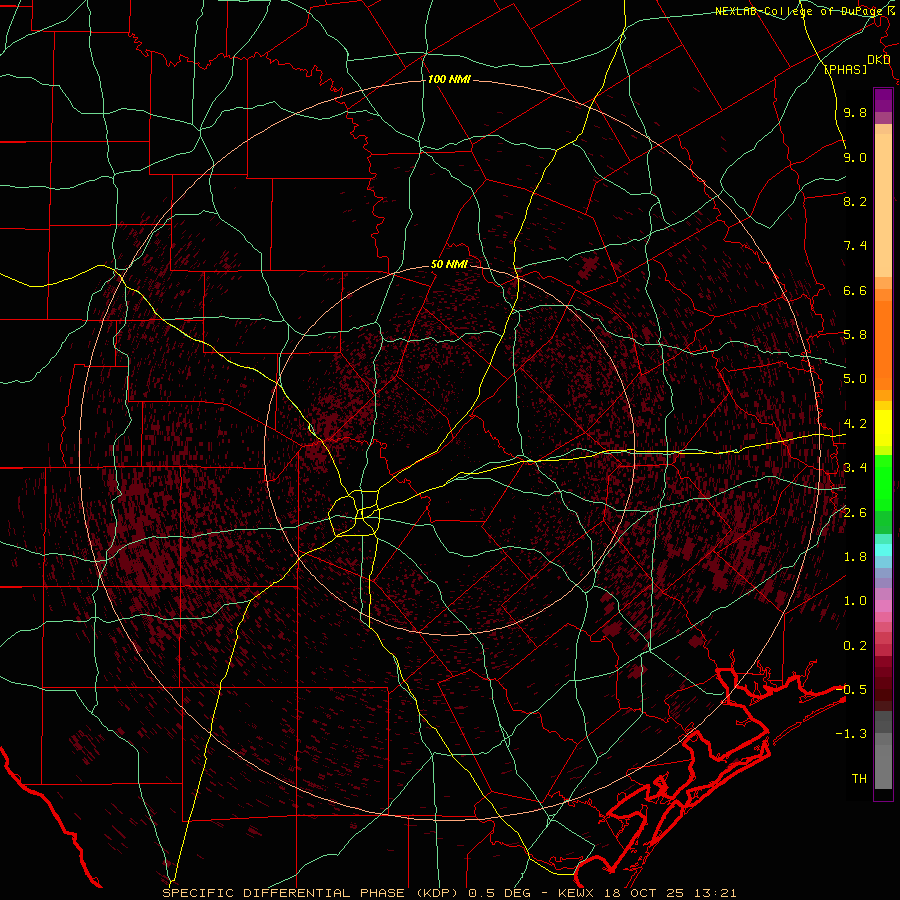Click the 1.0 value on the color scale

point(855,602)
